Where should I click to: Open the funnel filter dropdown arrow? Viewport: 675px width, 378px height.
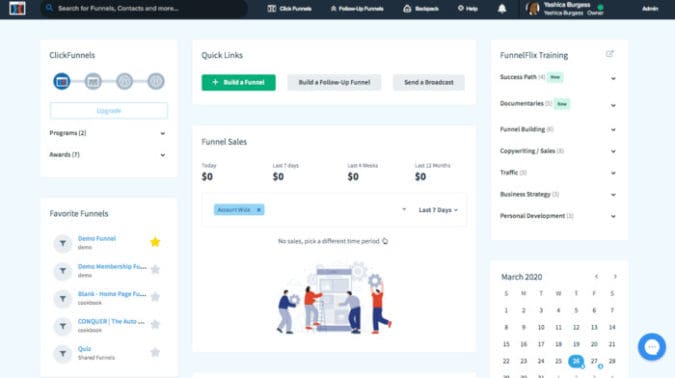click(x=404, y=210)
